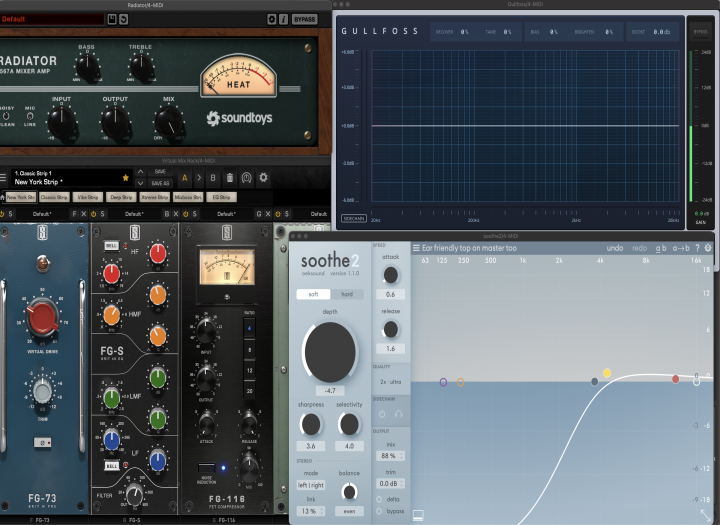Image resolution: width=720 pixels, height=525 pixels.
Task: Click the Radiator save preset floppy icon
Action: (112, 19)
